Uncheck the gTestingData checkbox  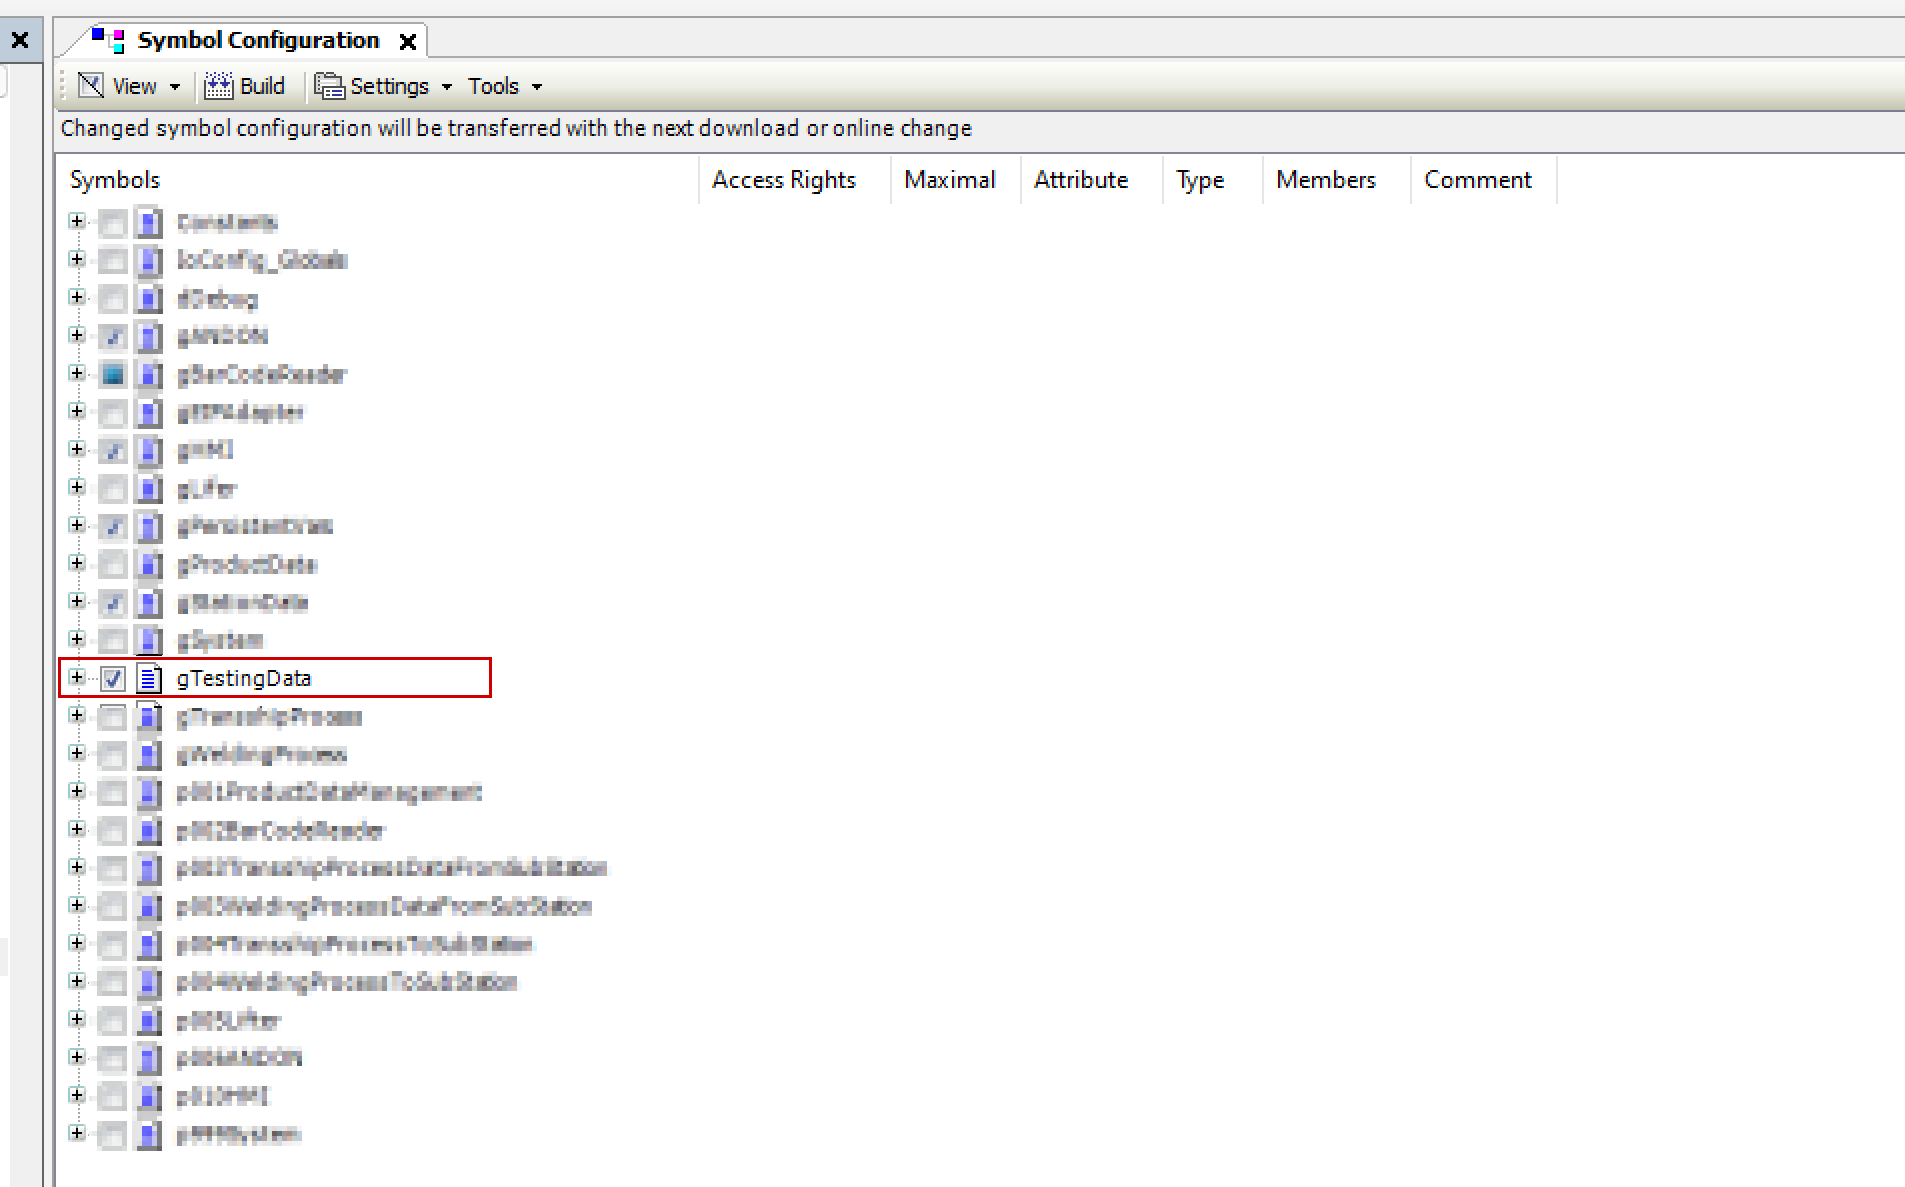tap(113, 679)
